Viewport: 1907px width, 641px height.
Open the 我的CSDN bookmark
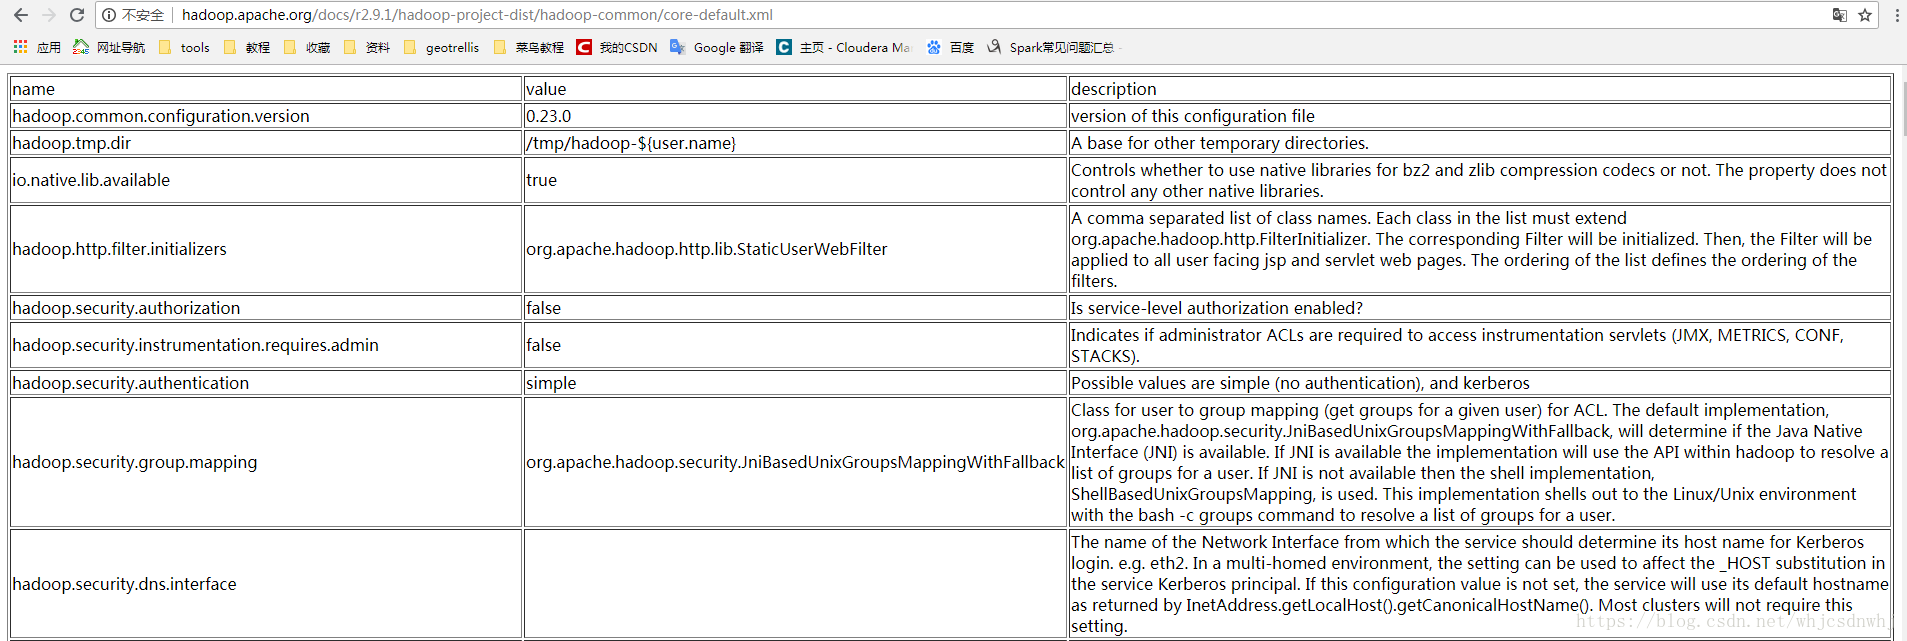pyautogui.click(x=617, y=47)
